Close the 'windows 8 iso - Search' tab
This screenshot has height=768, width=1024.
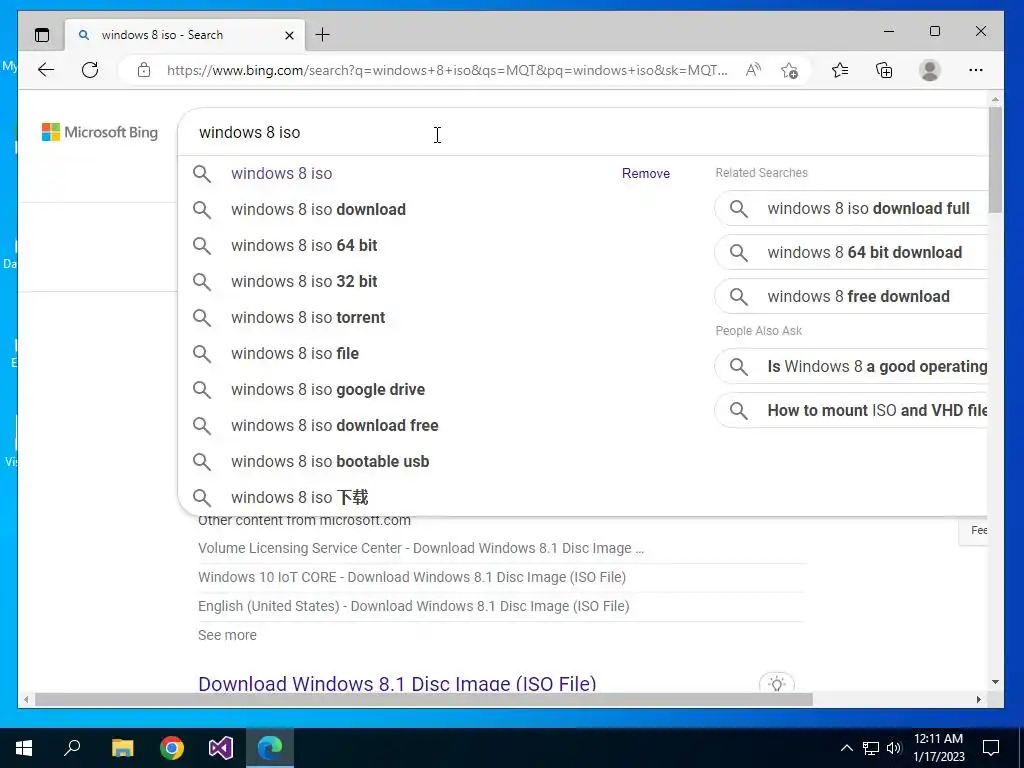point(289,35)
